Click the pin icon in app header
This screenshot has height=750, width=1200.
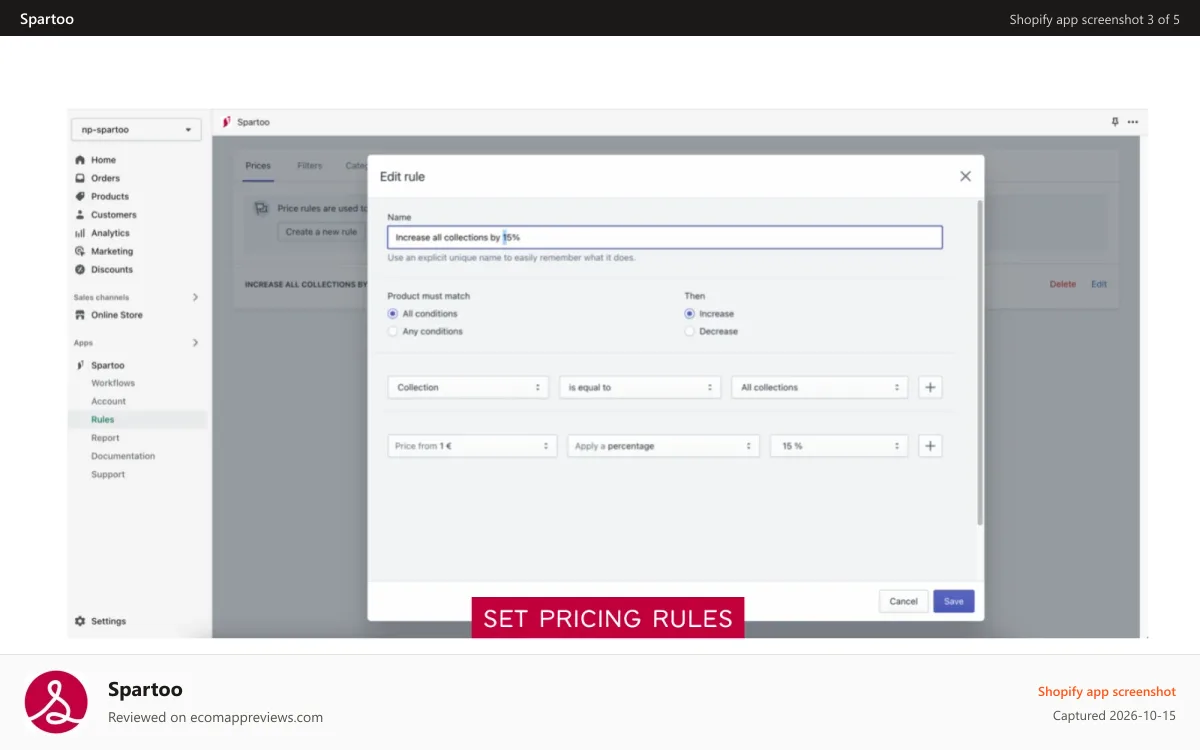[x=1115, y=122]
